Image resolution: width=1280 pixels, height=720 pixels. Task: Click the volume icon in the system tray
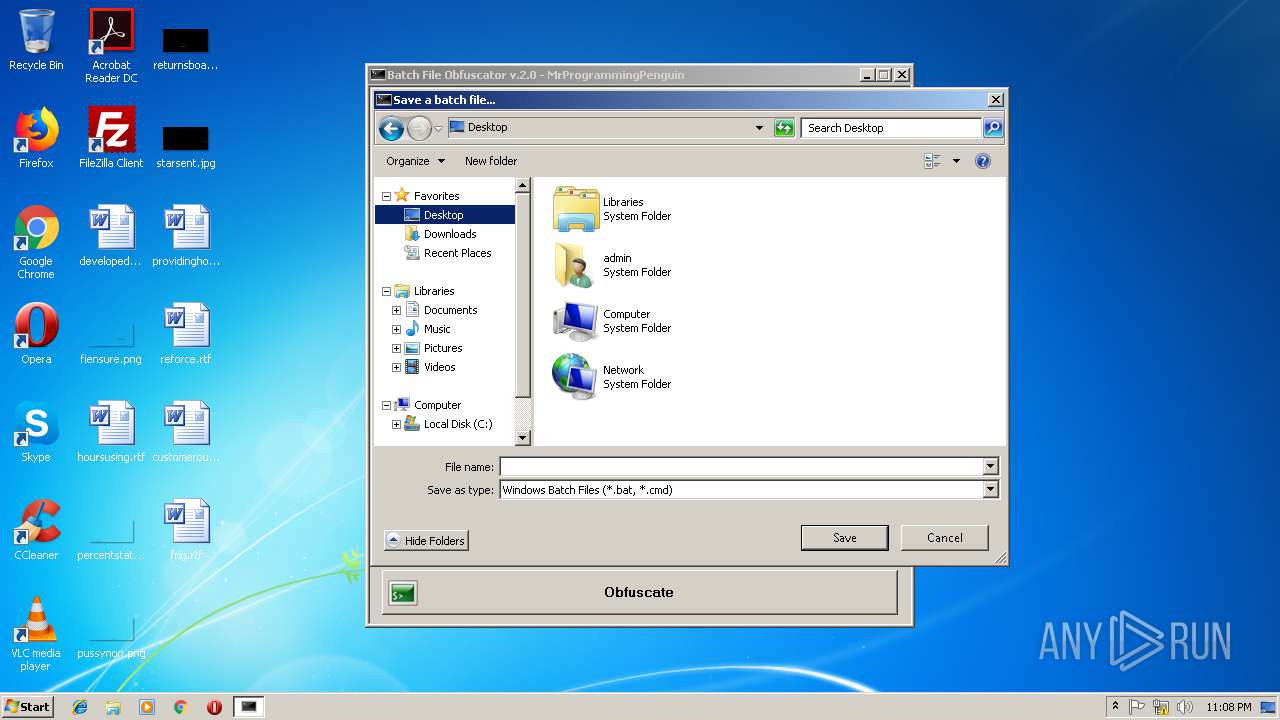[x=1185, y=707]
